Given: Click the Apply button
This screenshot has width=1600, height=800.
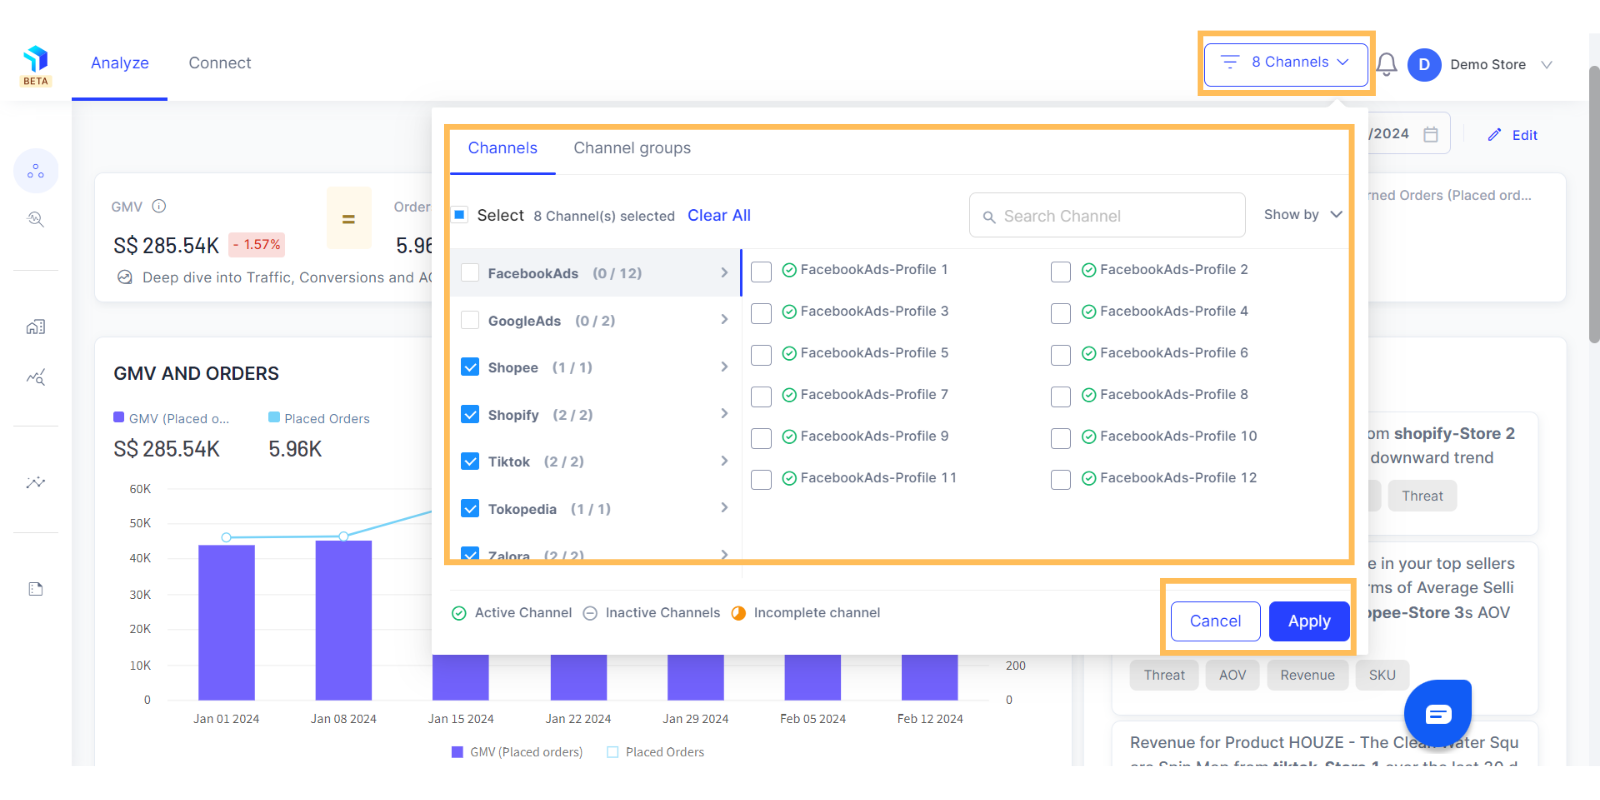Looking at the screenshot, I should pos(1309,621).
